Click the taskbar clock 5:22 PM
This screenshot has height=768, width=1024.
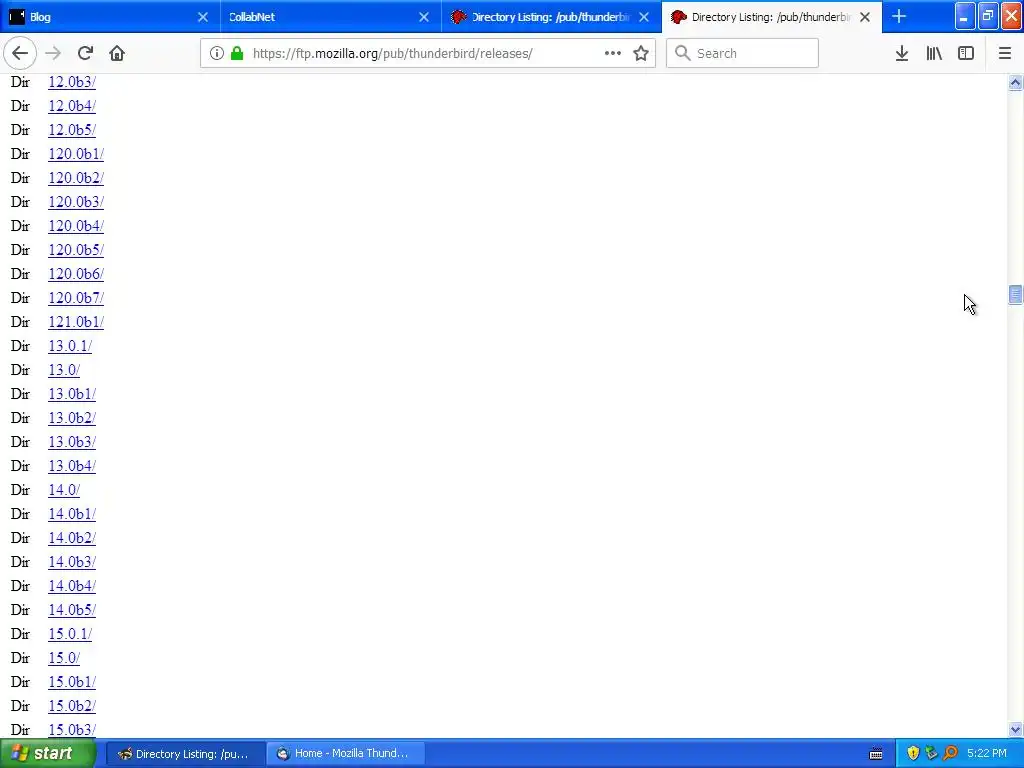(987, 754)
